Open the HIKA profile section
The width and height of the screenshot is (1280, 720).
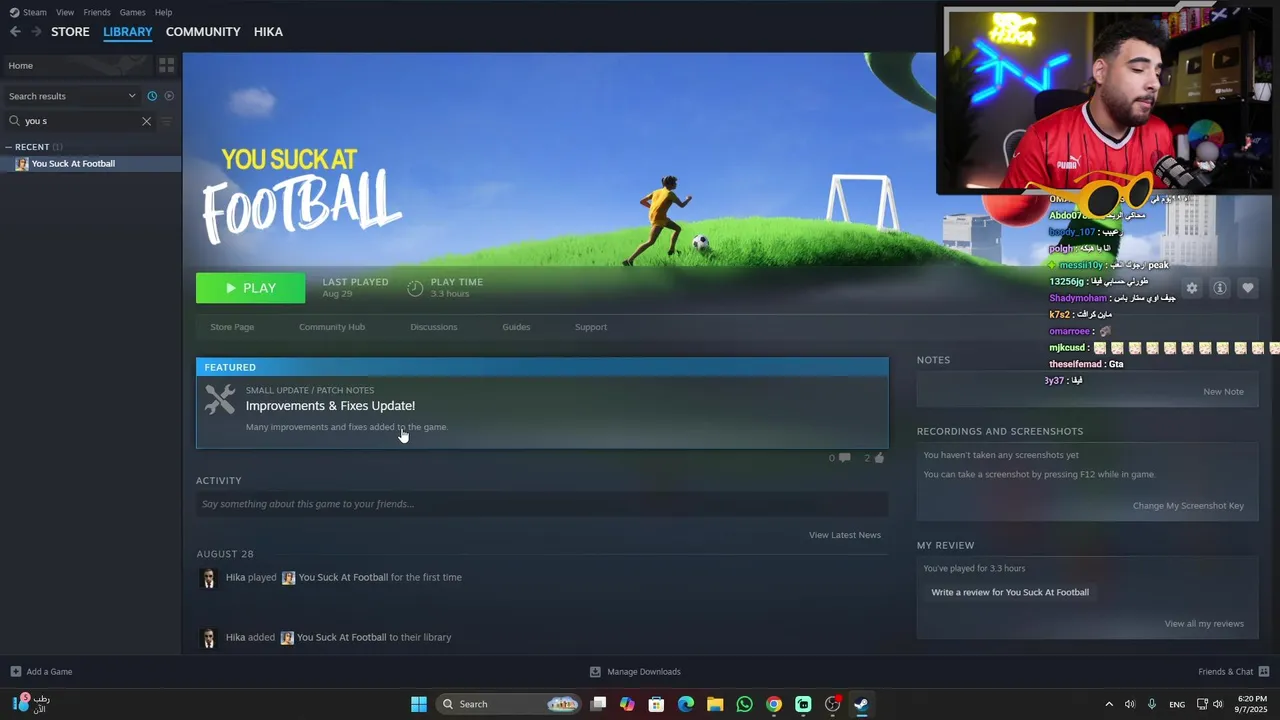(268, 32)
